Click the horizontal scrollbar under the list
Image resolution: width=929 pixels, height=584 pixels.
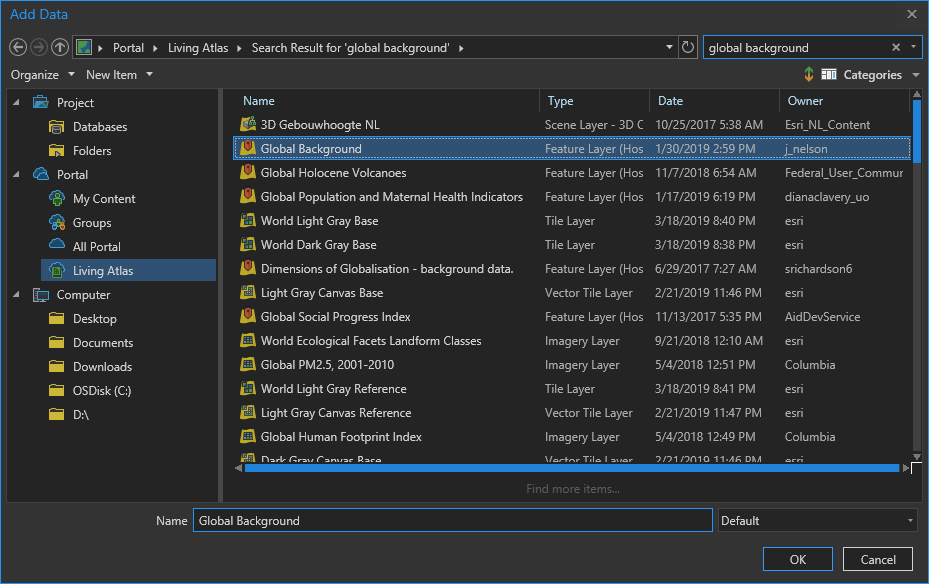pos(571,467)
